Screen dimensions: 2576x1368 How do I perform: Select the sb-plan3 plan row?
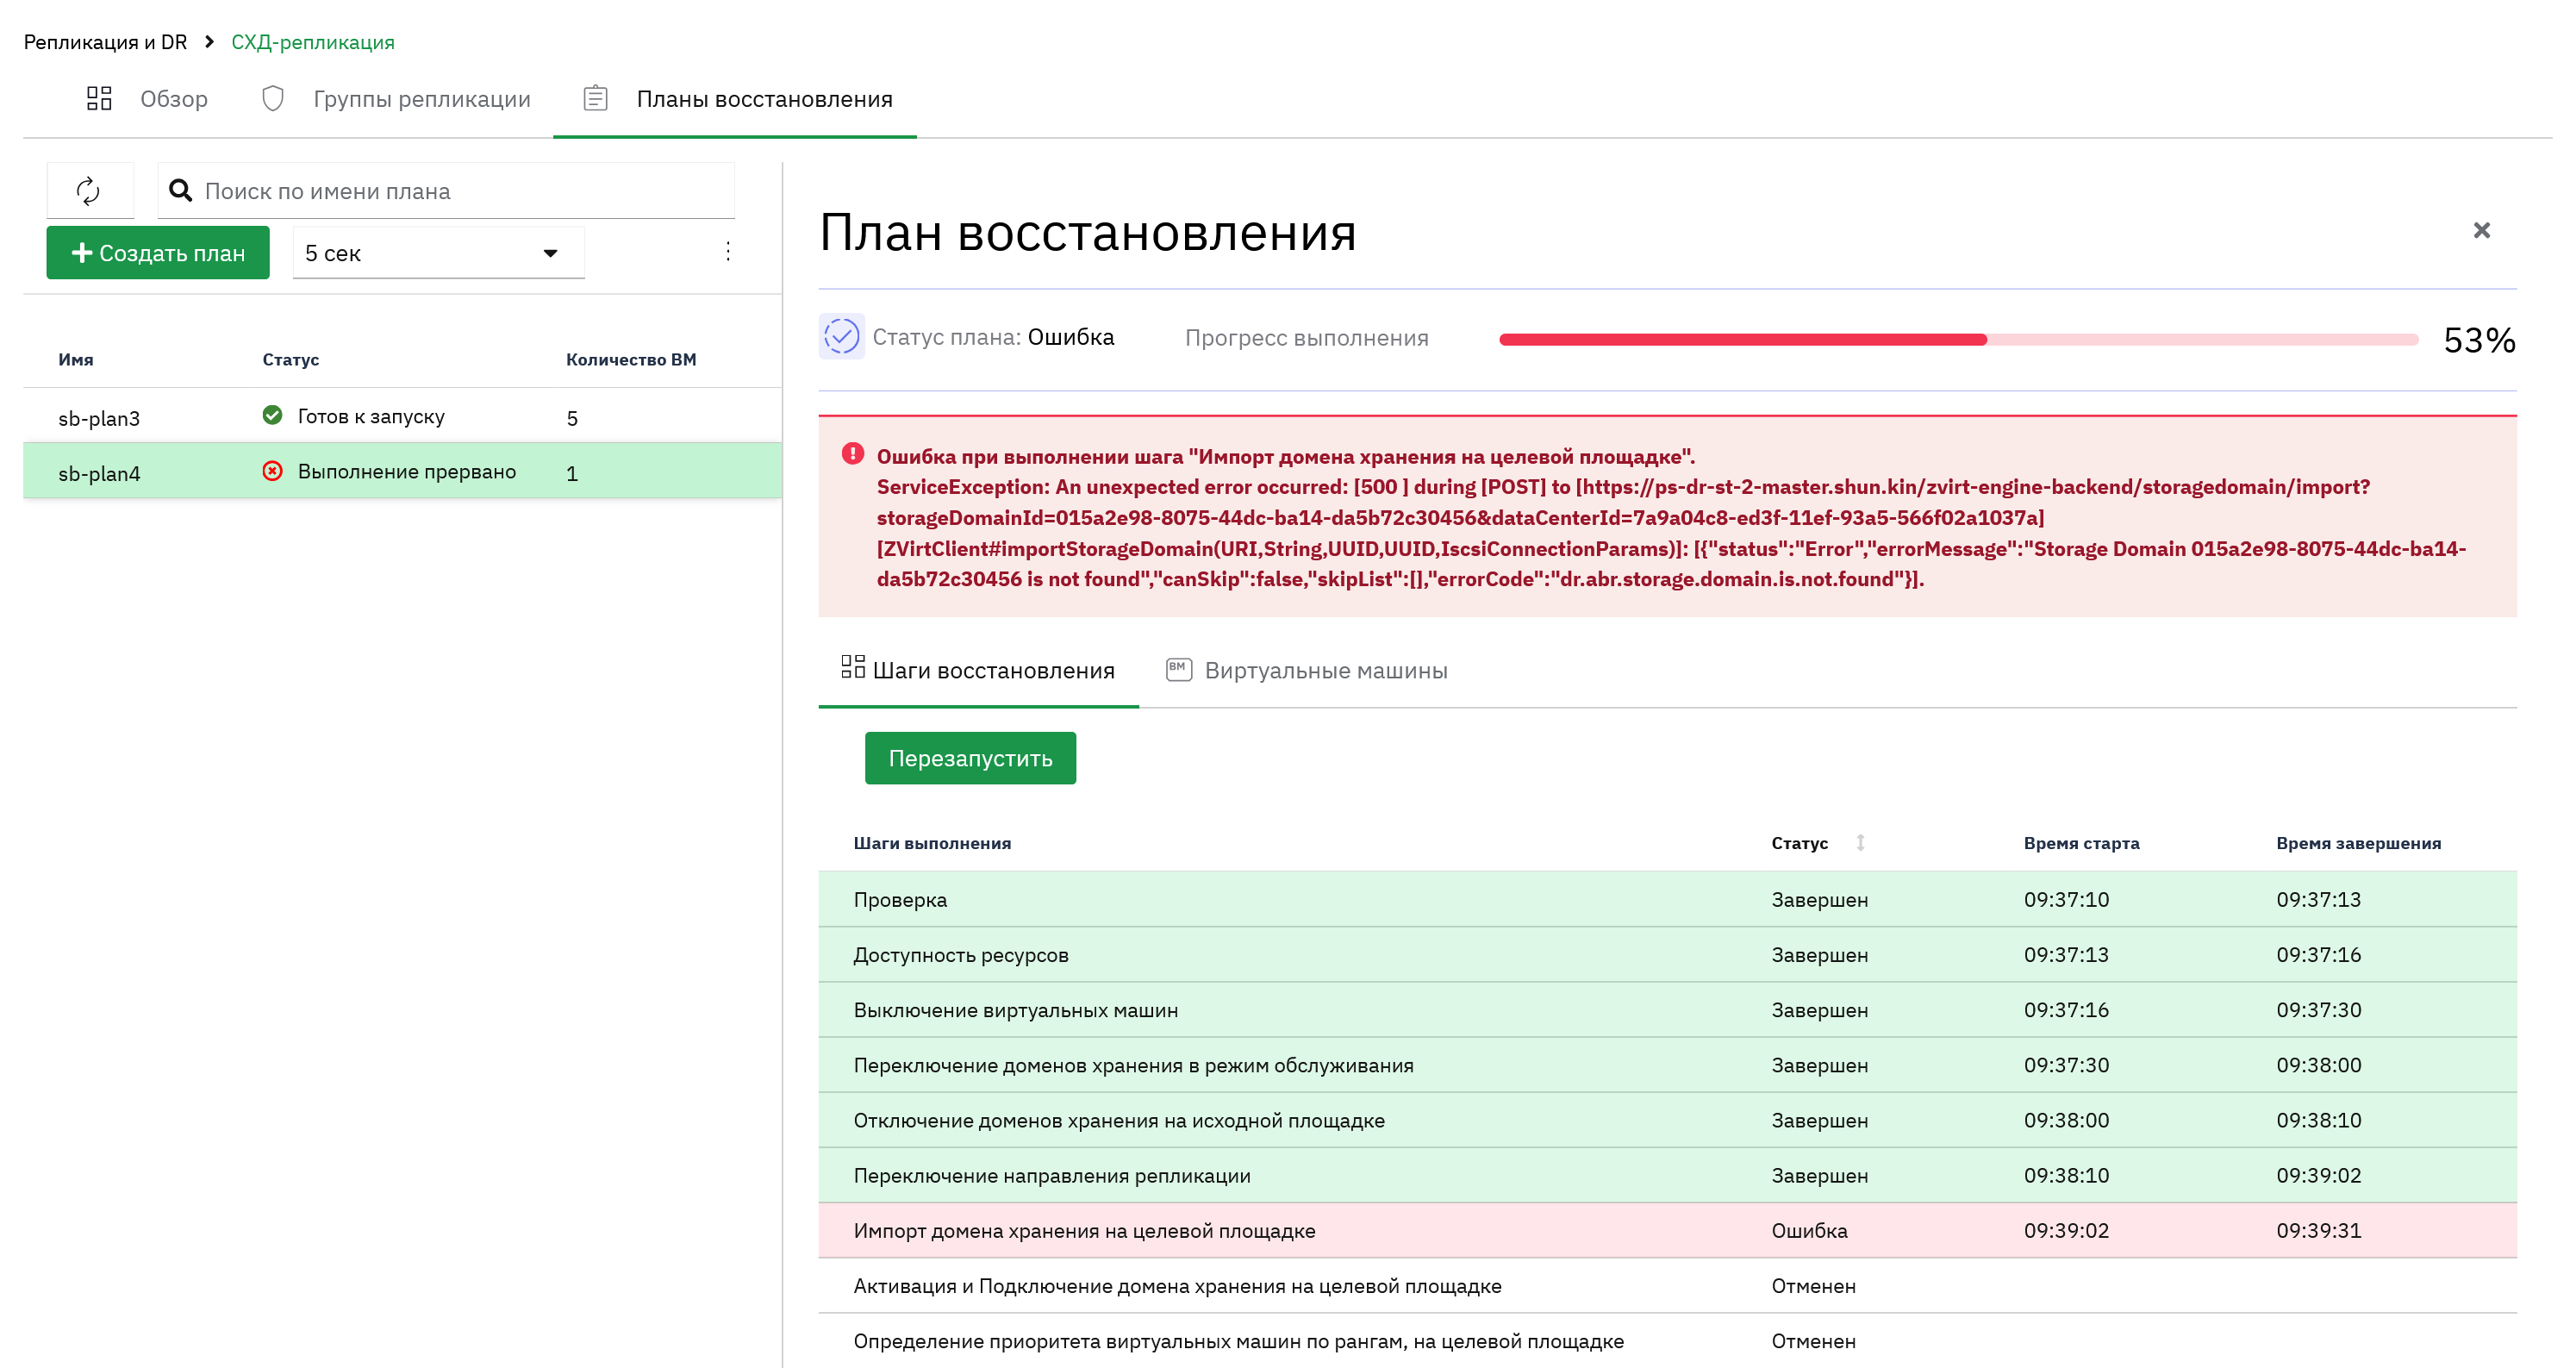402,417
